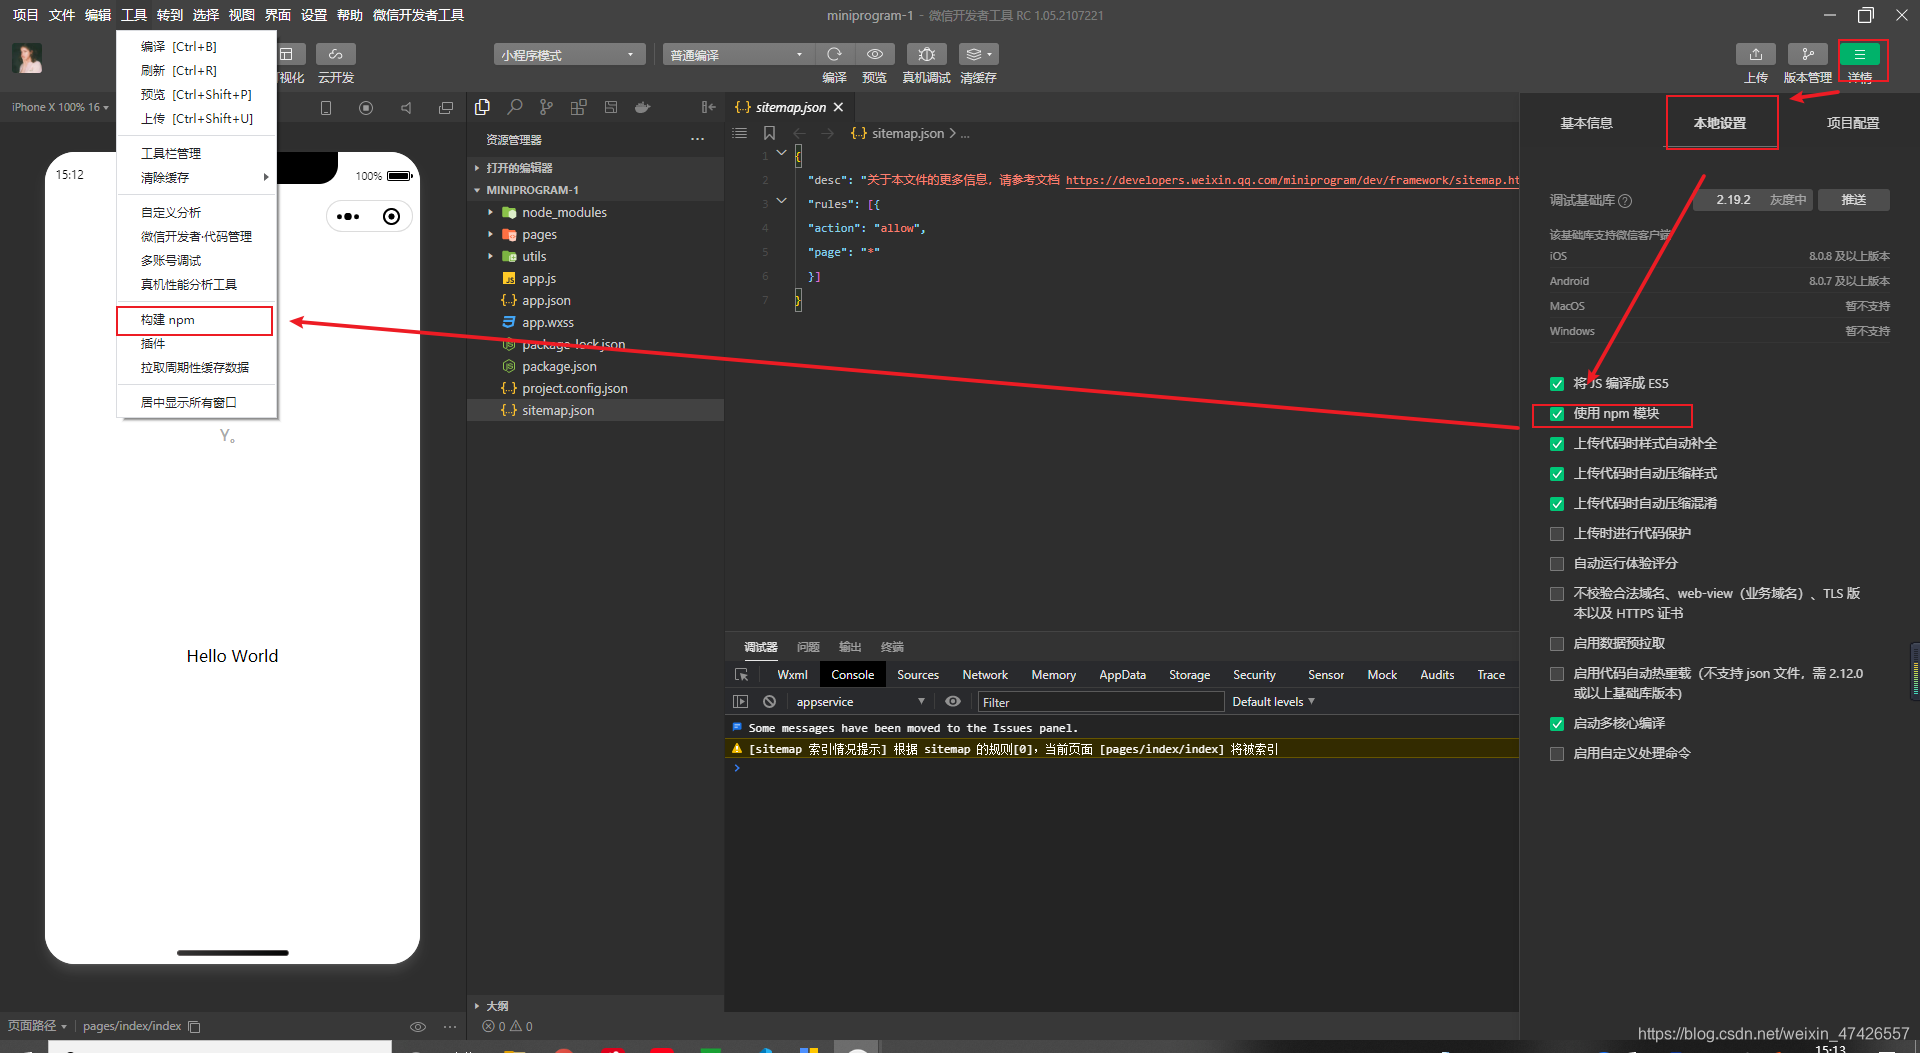
Task: Select 构建 npm menu entry
Action: pyautogui.click(x=196, y=320)
